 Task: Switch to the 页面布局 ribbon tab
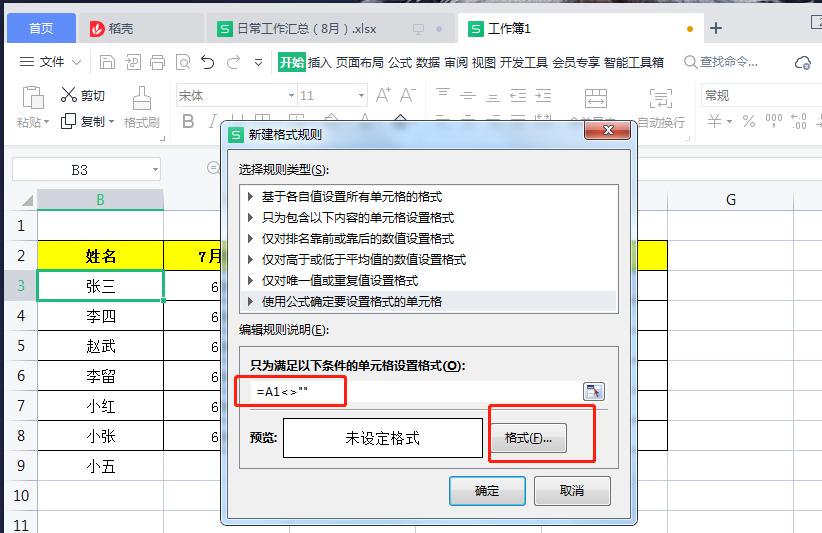[x=360, y=62]
